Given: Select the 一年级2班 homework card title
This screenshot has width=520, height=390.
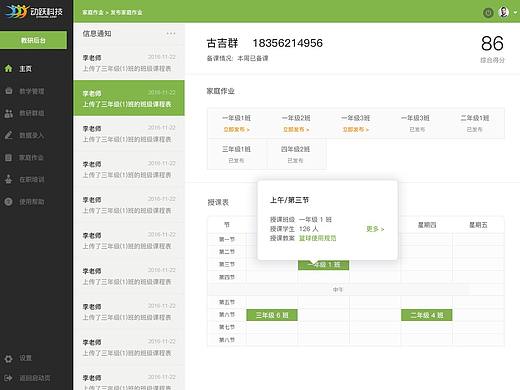Looking at the screenshot, I should click(296, 118).
